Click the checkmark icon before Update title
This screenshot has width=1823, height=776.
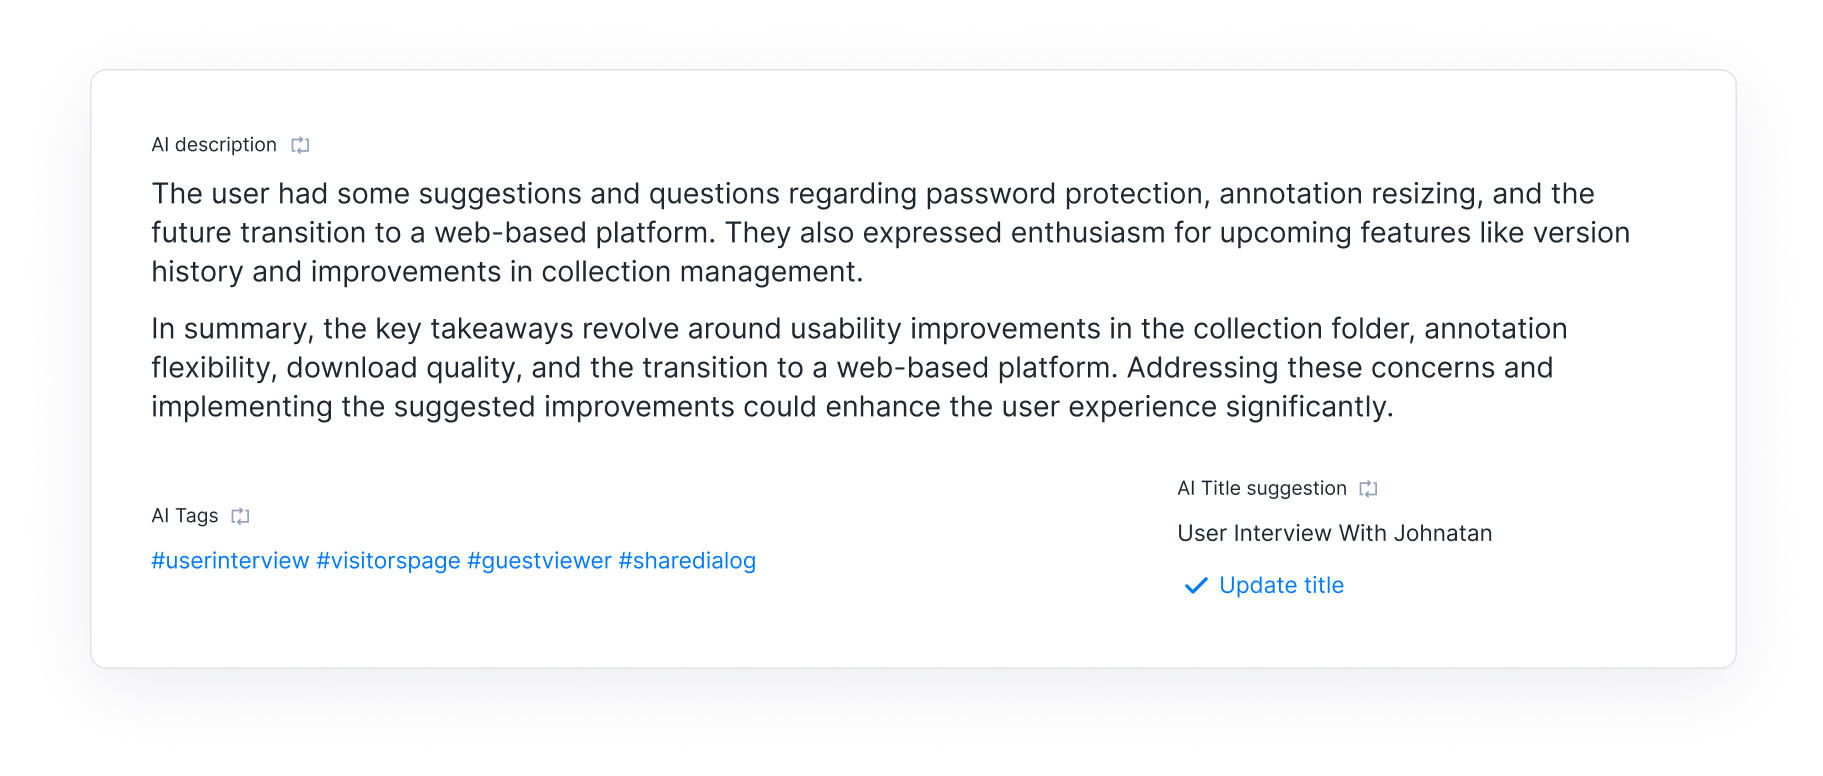pyautogui.click(x=1196, y=586)
